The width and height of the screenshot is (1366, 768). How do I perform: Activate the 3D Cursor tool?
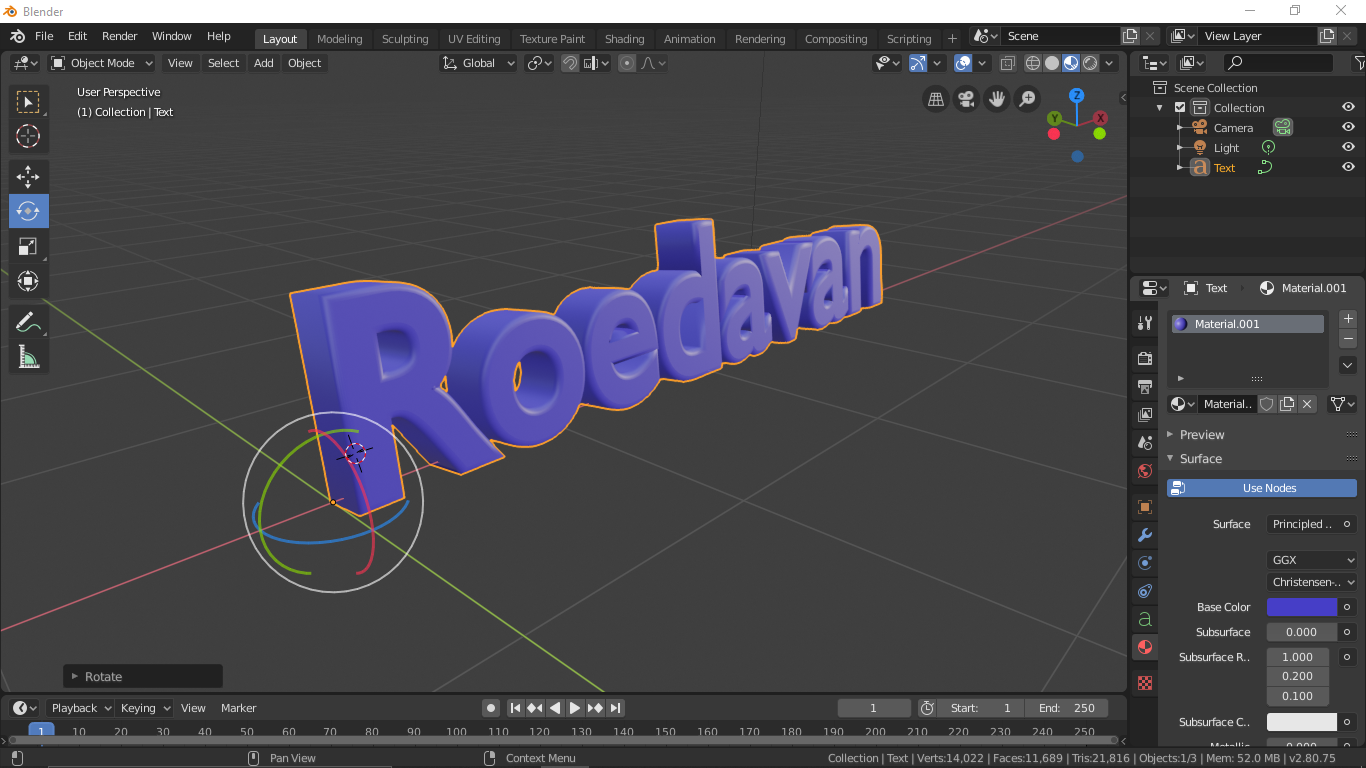click(28, 136)
